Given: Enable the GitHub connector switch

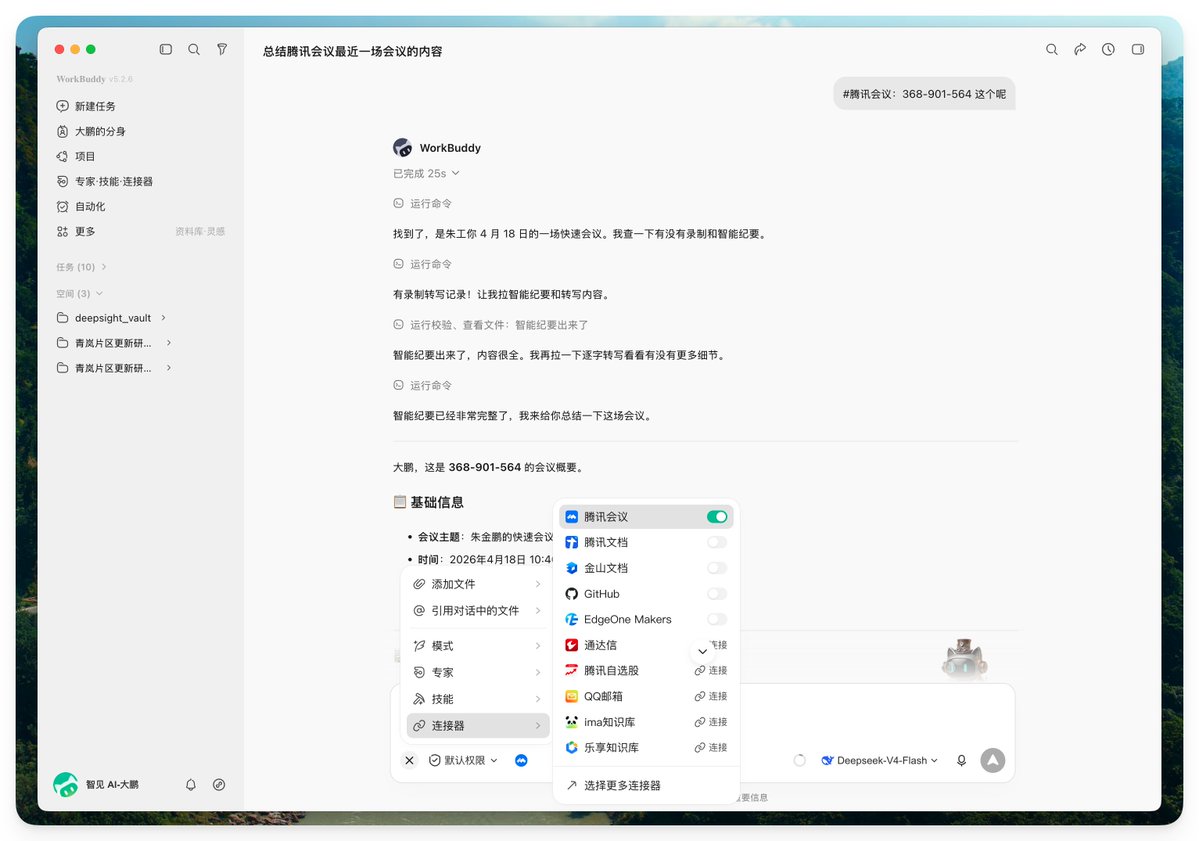Looking at the screenshot, I should (x=717, y=594).
